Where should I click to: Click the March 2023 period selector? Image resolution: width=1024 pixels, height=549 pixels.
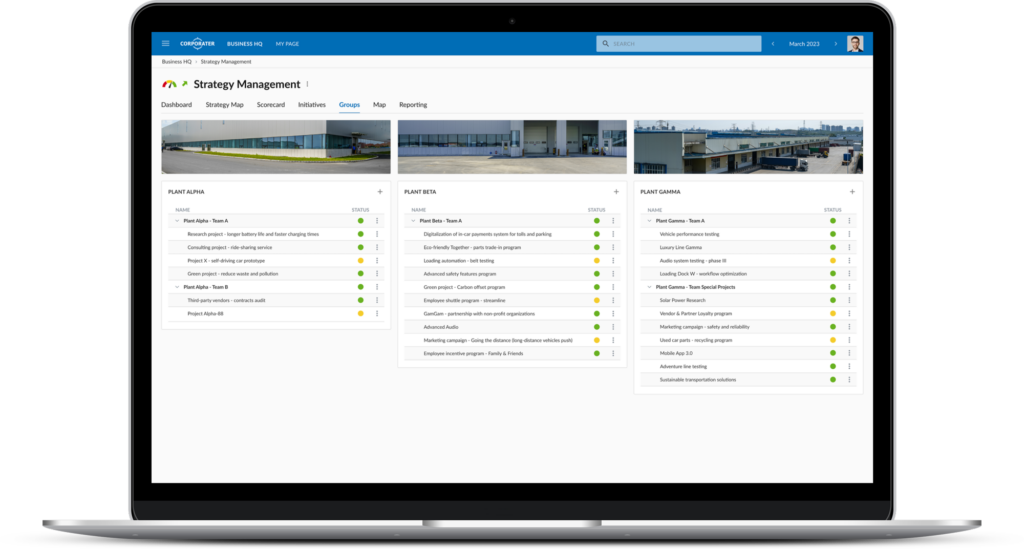[804, 44]
